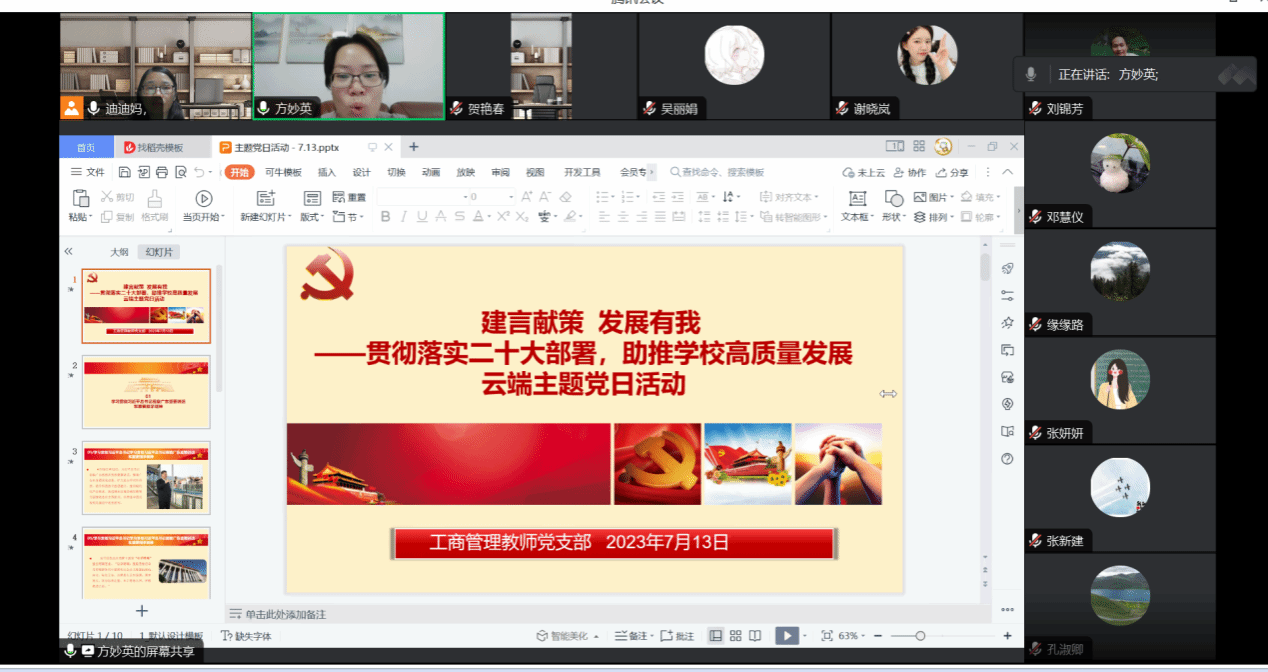Toggle normal view button in status bar

click(x=715, y=636)
